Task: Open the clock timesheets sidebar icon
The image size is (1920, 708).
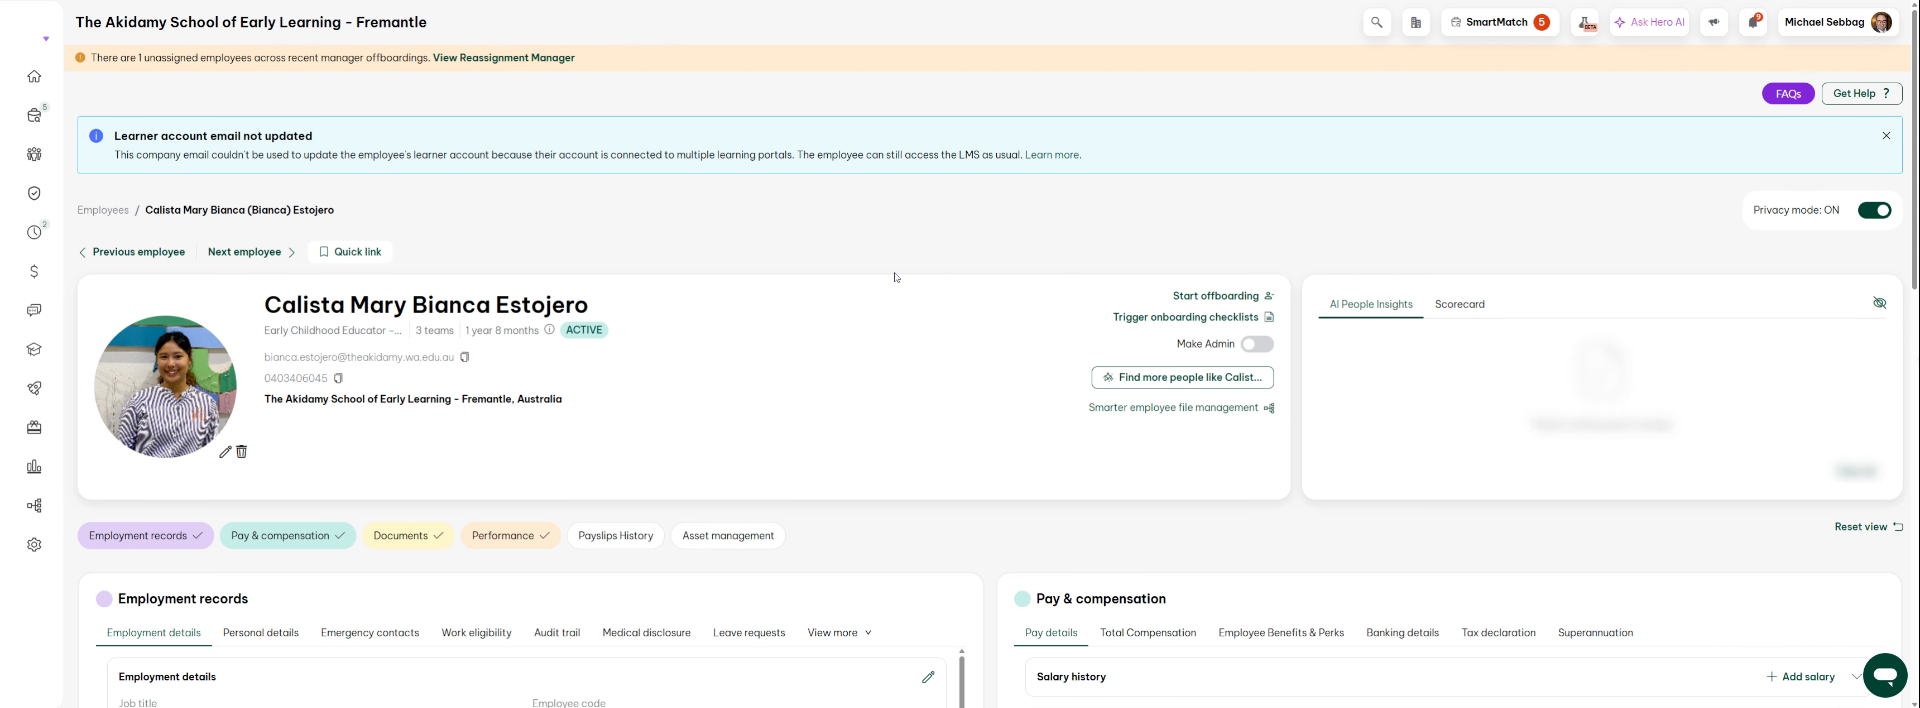Action: [x=34, y=232]
